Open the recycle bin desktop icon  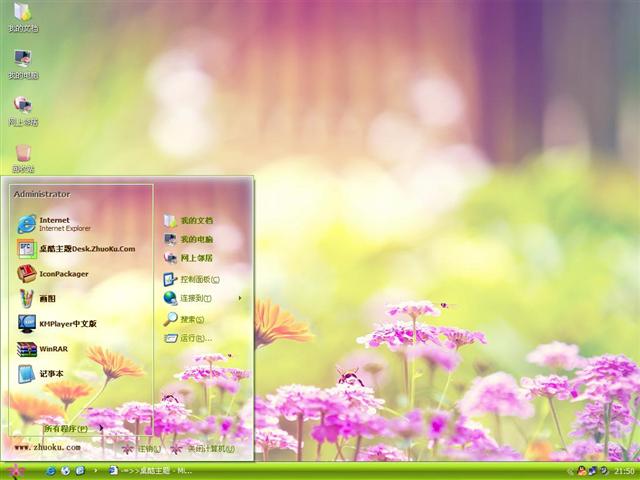[x=23, y=158]
